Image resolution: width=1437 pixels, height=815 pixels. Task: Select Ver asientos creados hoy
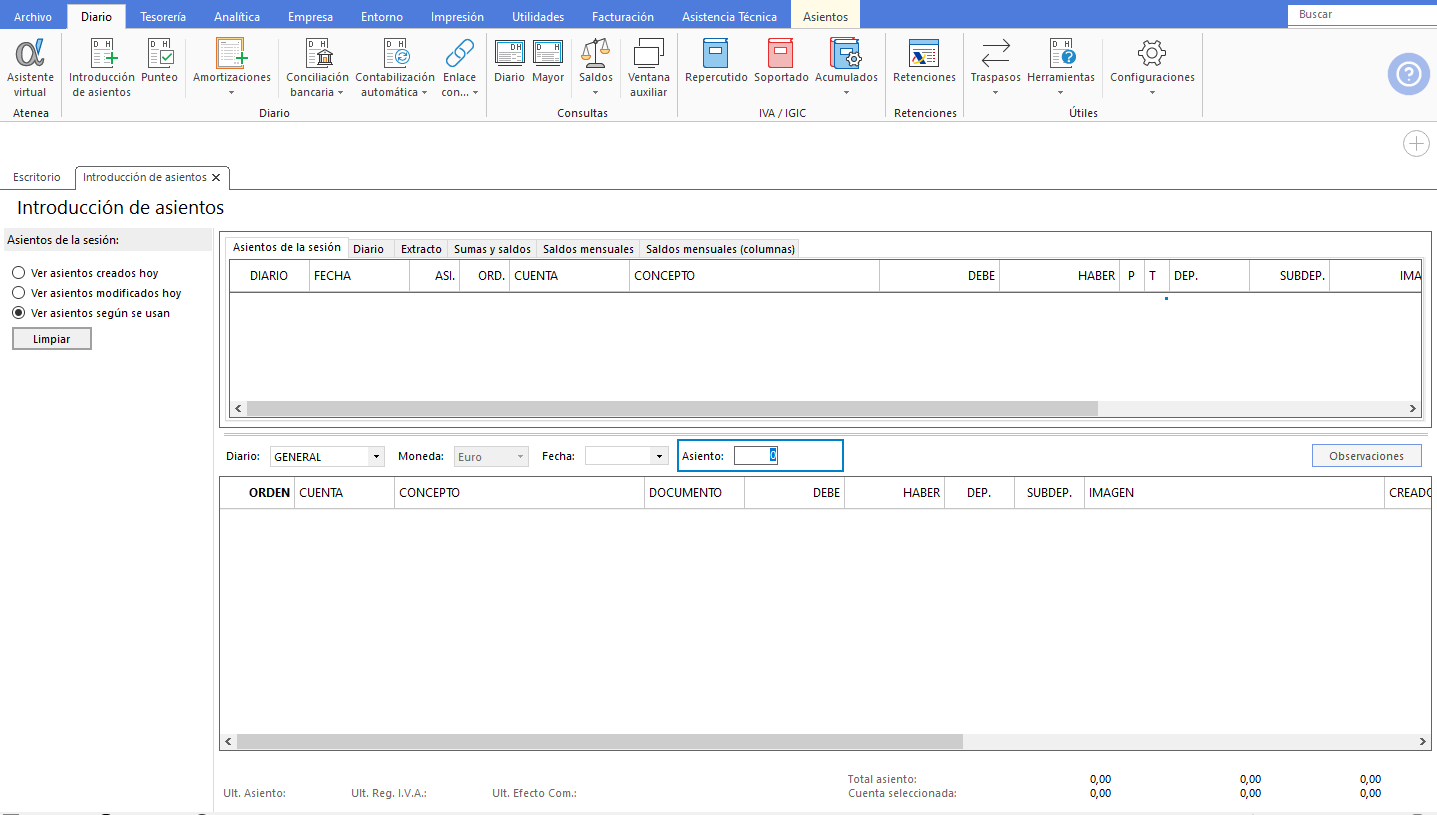pyautogui.click(x=18, y=273)
